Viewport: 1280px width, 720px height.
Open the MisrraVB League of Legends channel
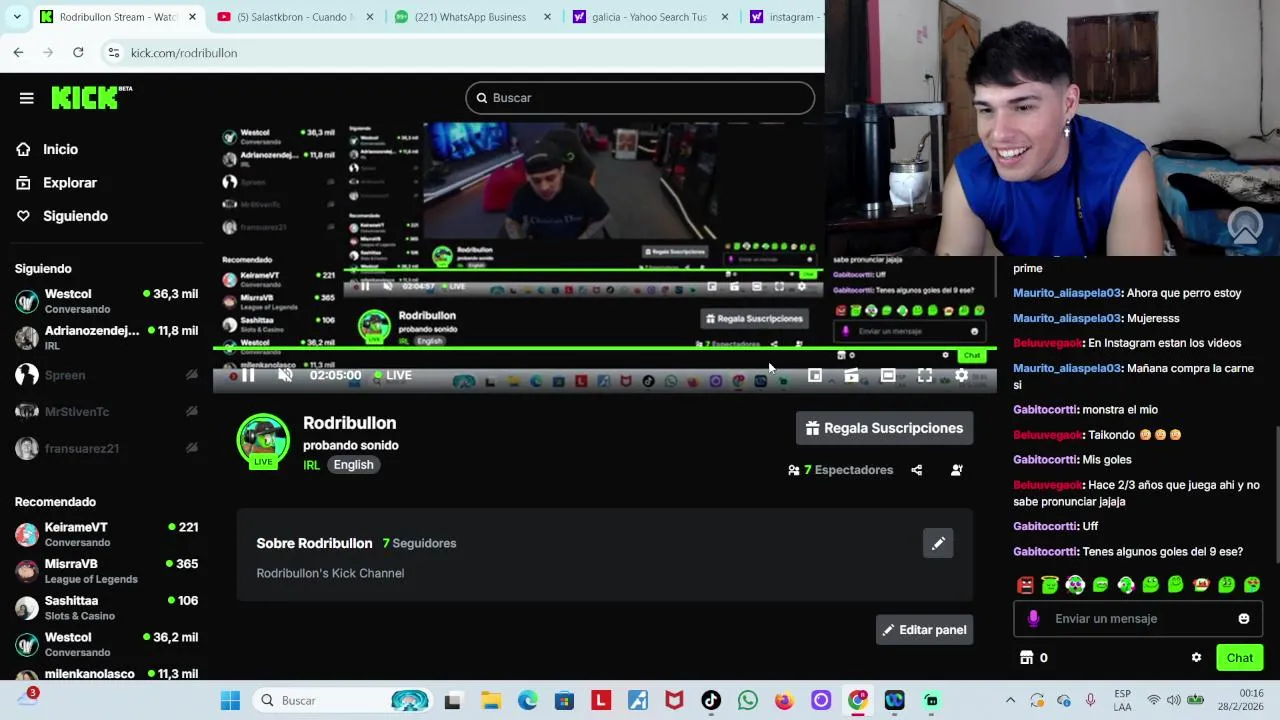coord(106,571)
